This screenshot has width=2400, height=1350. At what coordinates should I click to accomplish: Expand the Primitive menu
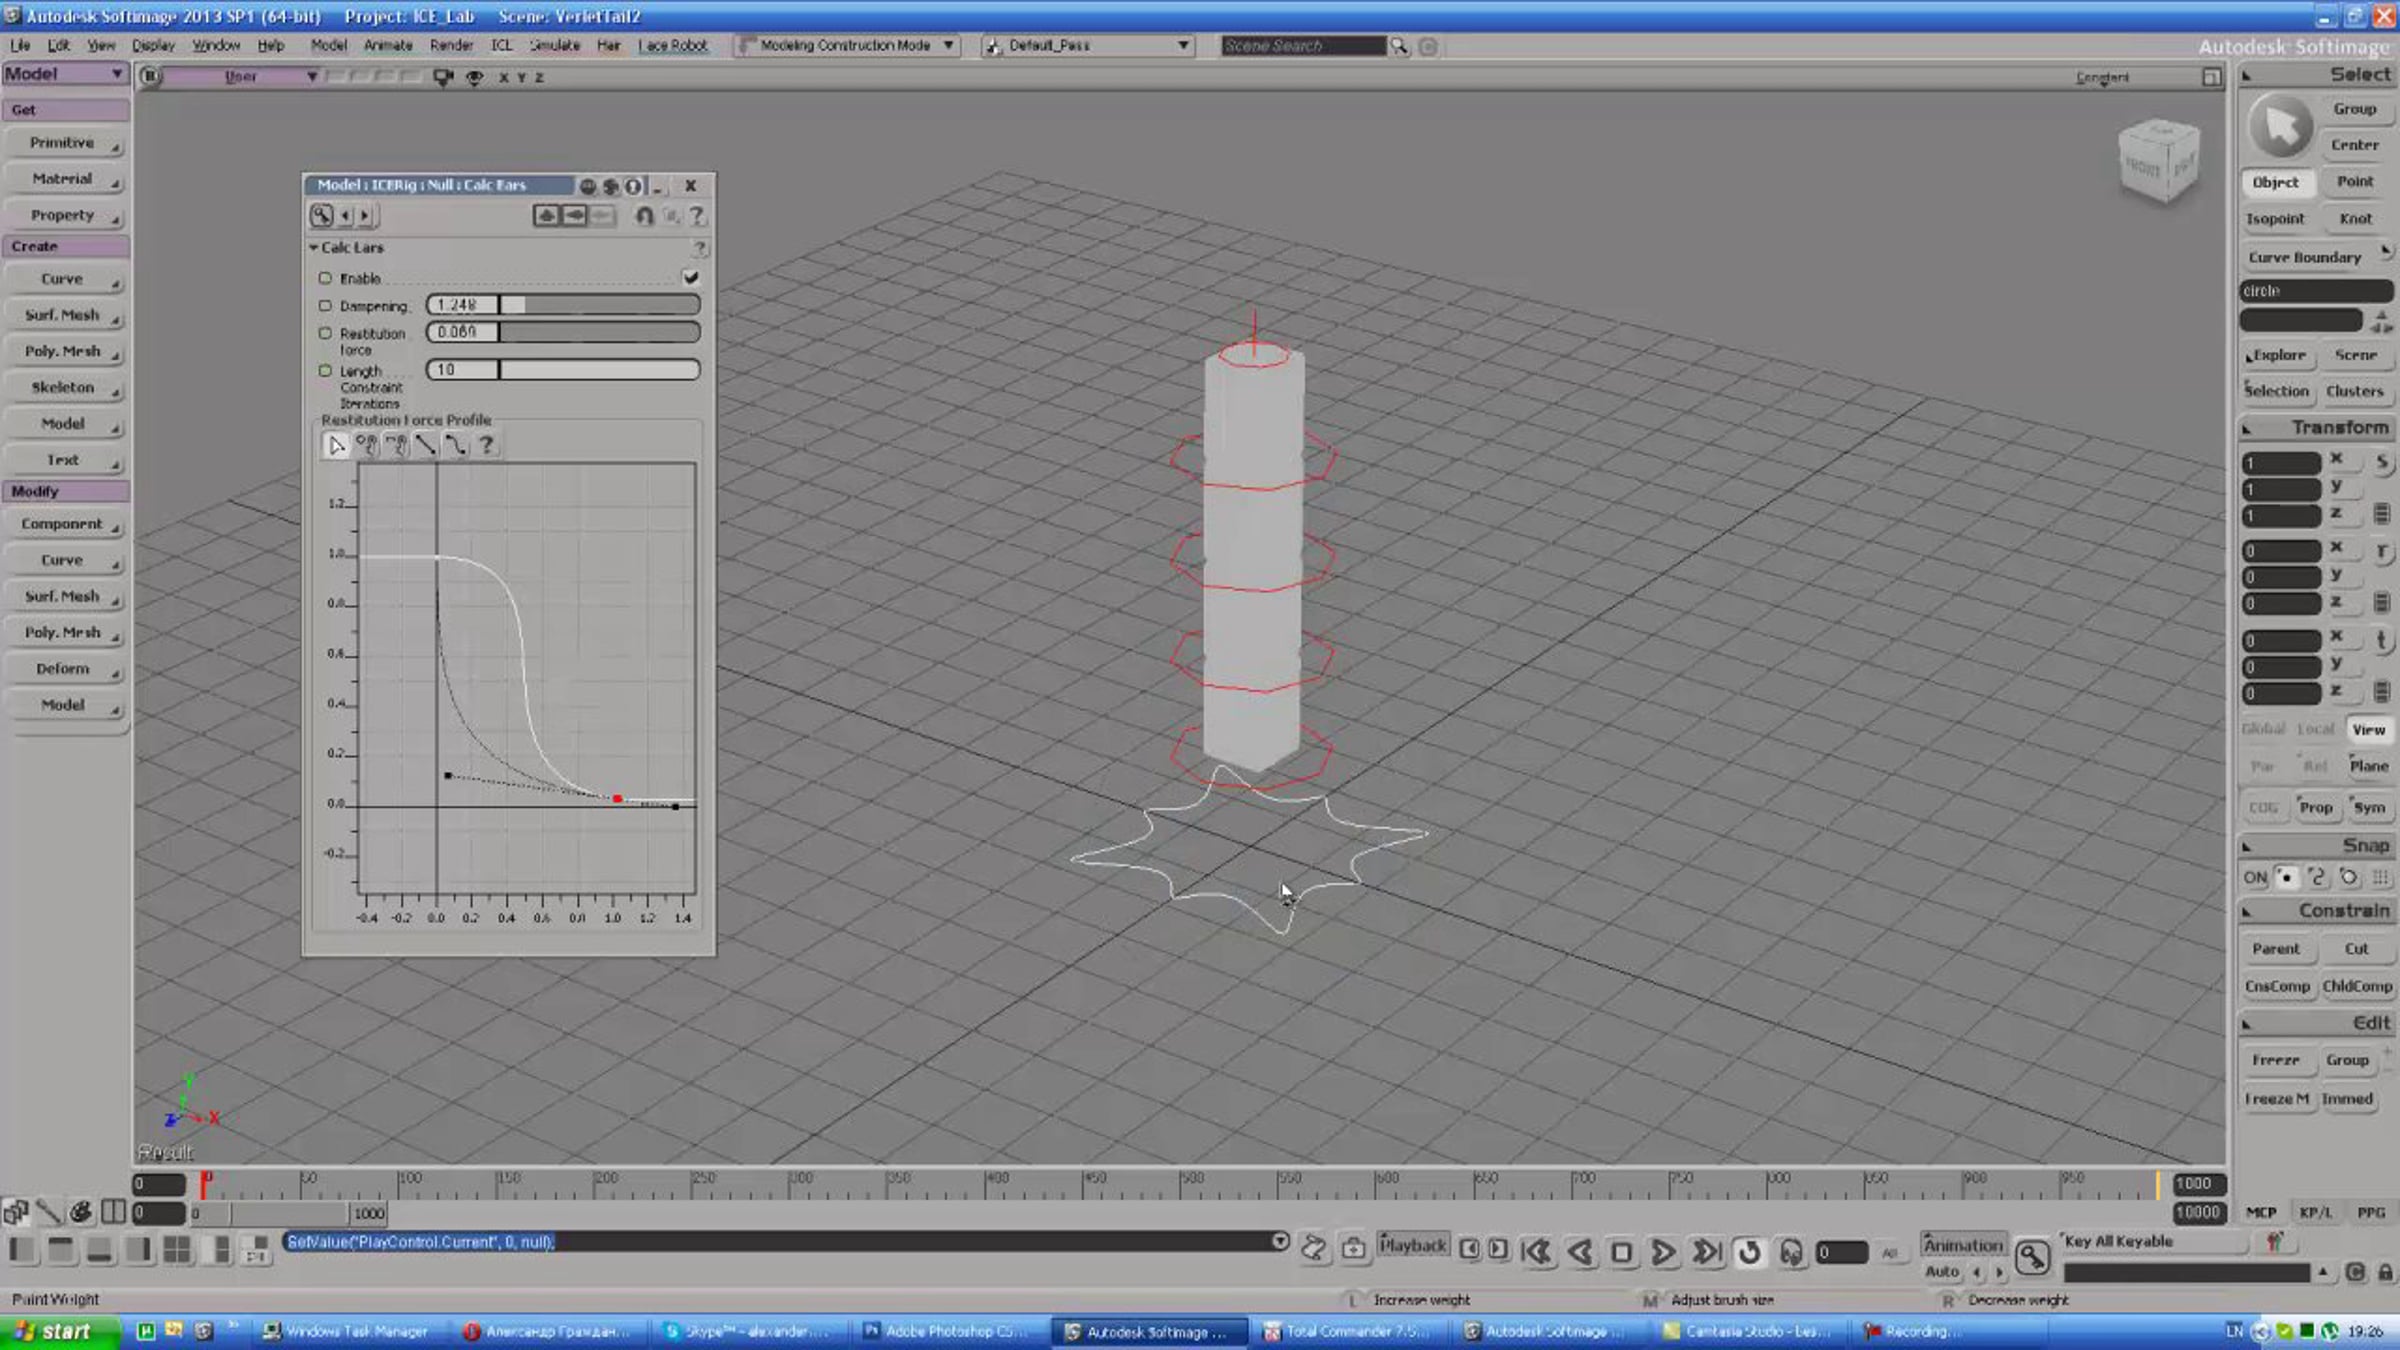click(66, 143)
